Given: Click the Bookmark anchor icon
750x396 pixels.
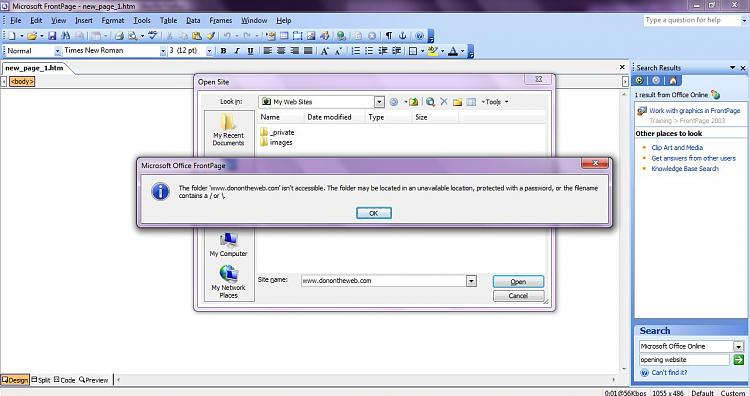Looking at the screenshot, I should (x=402, y=36).
